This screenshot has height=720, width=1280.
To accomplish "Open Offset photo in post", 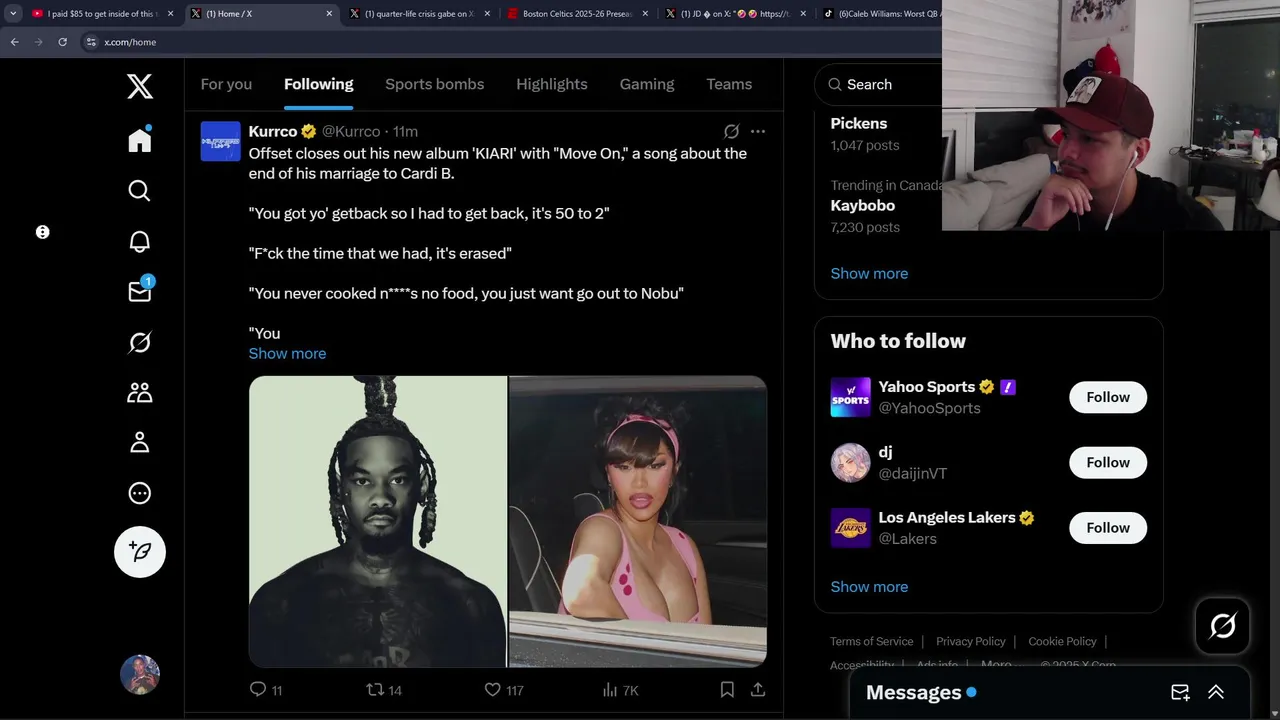I will point(377,521).
